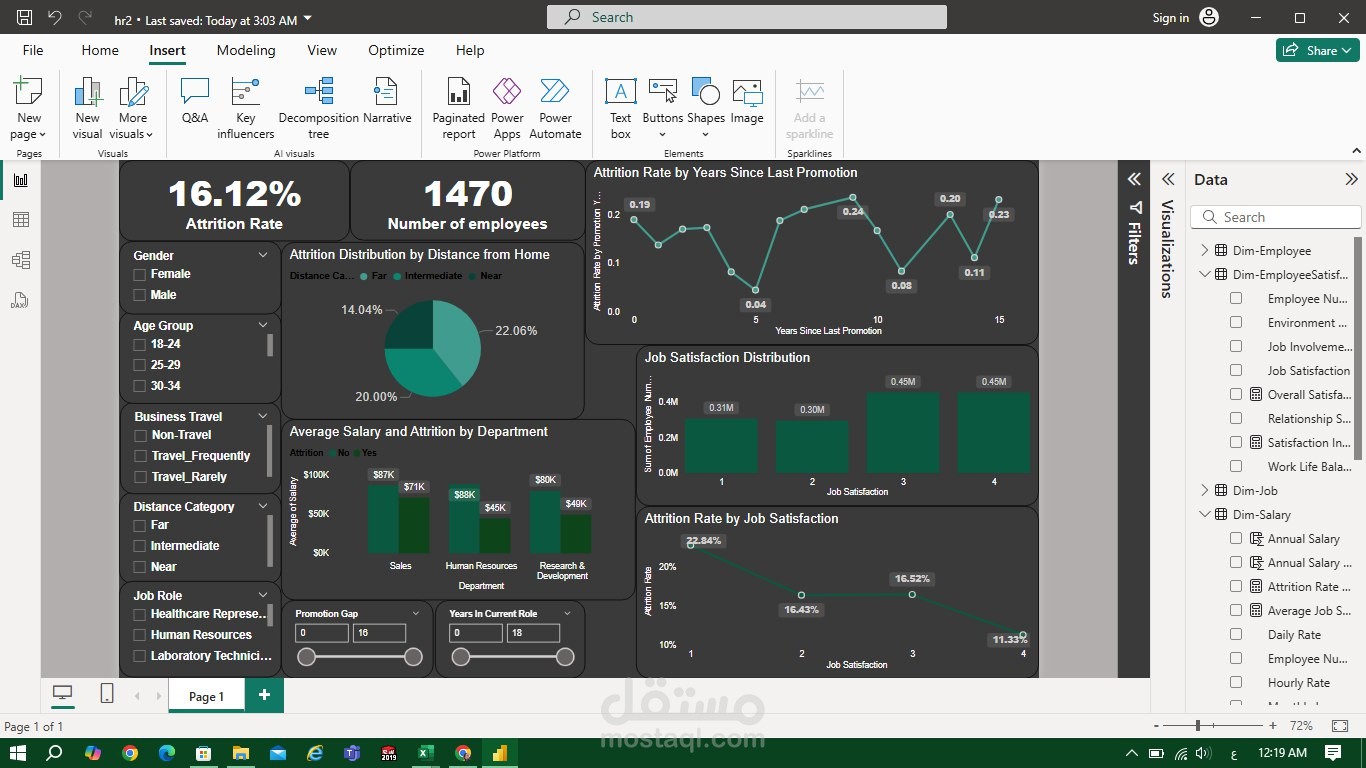1366x768 pixels.
Task: Switch to desktop layout at bottom
Action: click(x=62, y=693)
